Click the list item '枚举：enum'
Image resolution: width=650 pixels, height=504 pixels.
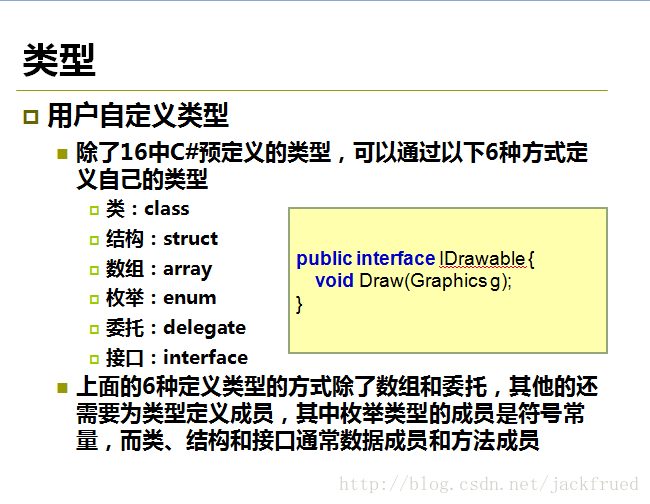(161, 298)
